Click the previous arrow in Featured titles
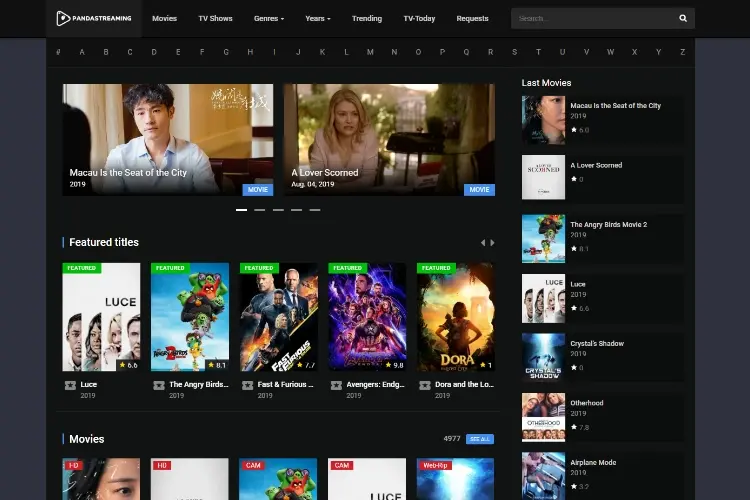This screenshot has width=750, height=500. (x=483, y=243)
